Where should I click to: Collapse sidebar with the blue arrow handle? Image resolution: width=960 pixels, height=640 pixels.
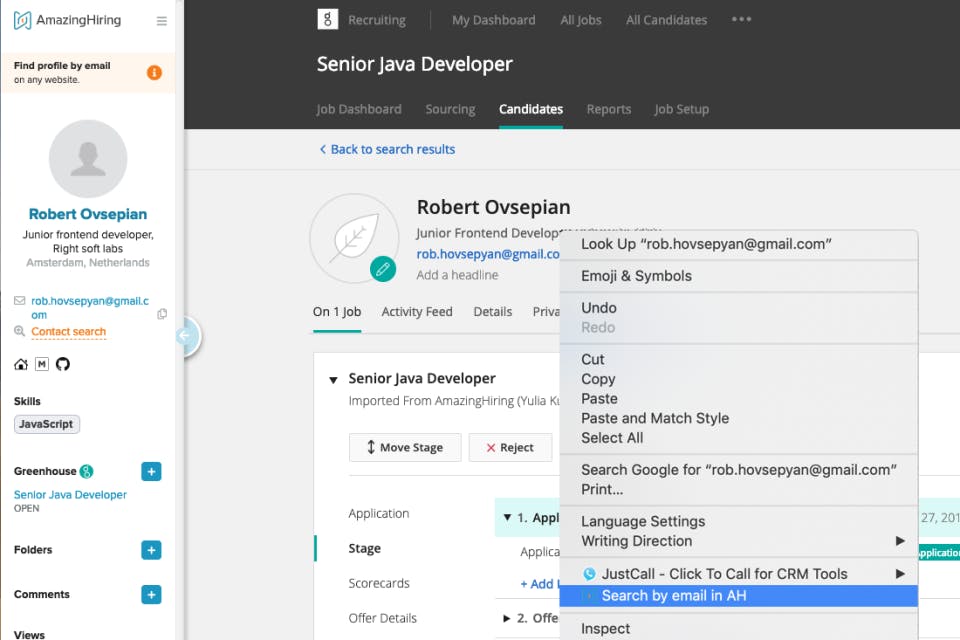184,337
